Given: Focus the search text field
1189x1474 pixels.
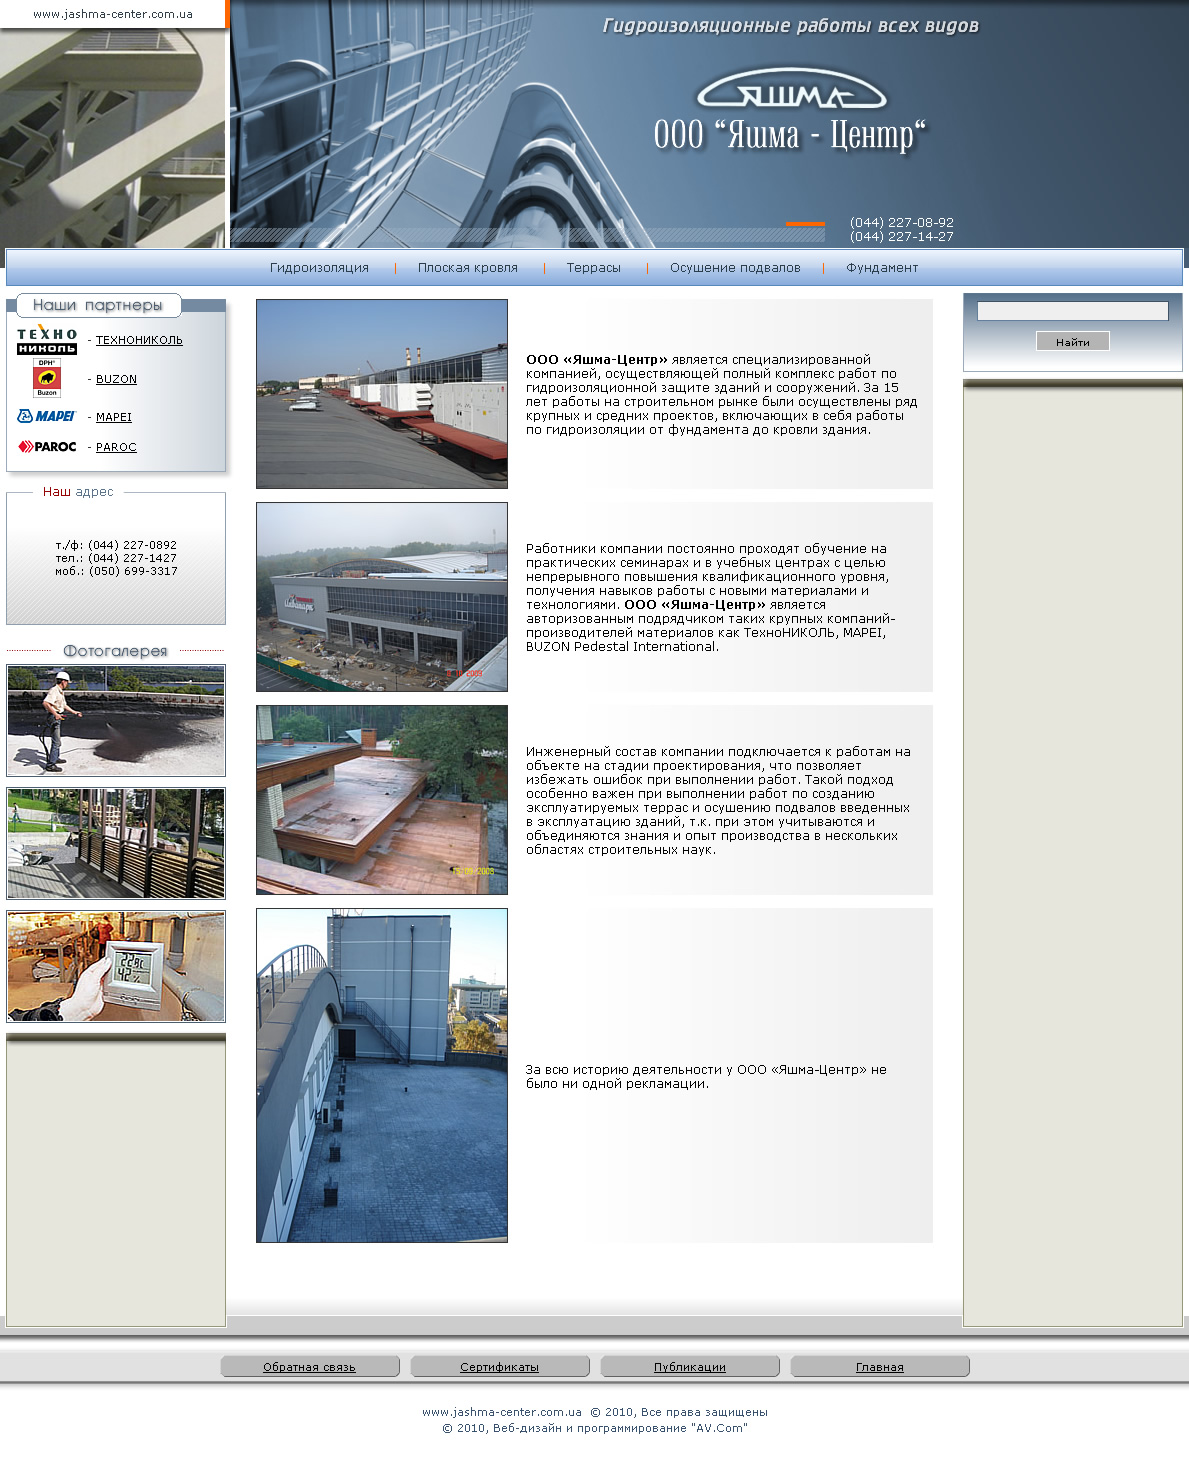Looking at the screenshot, I should coord(1072,311).
